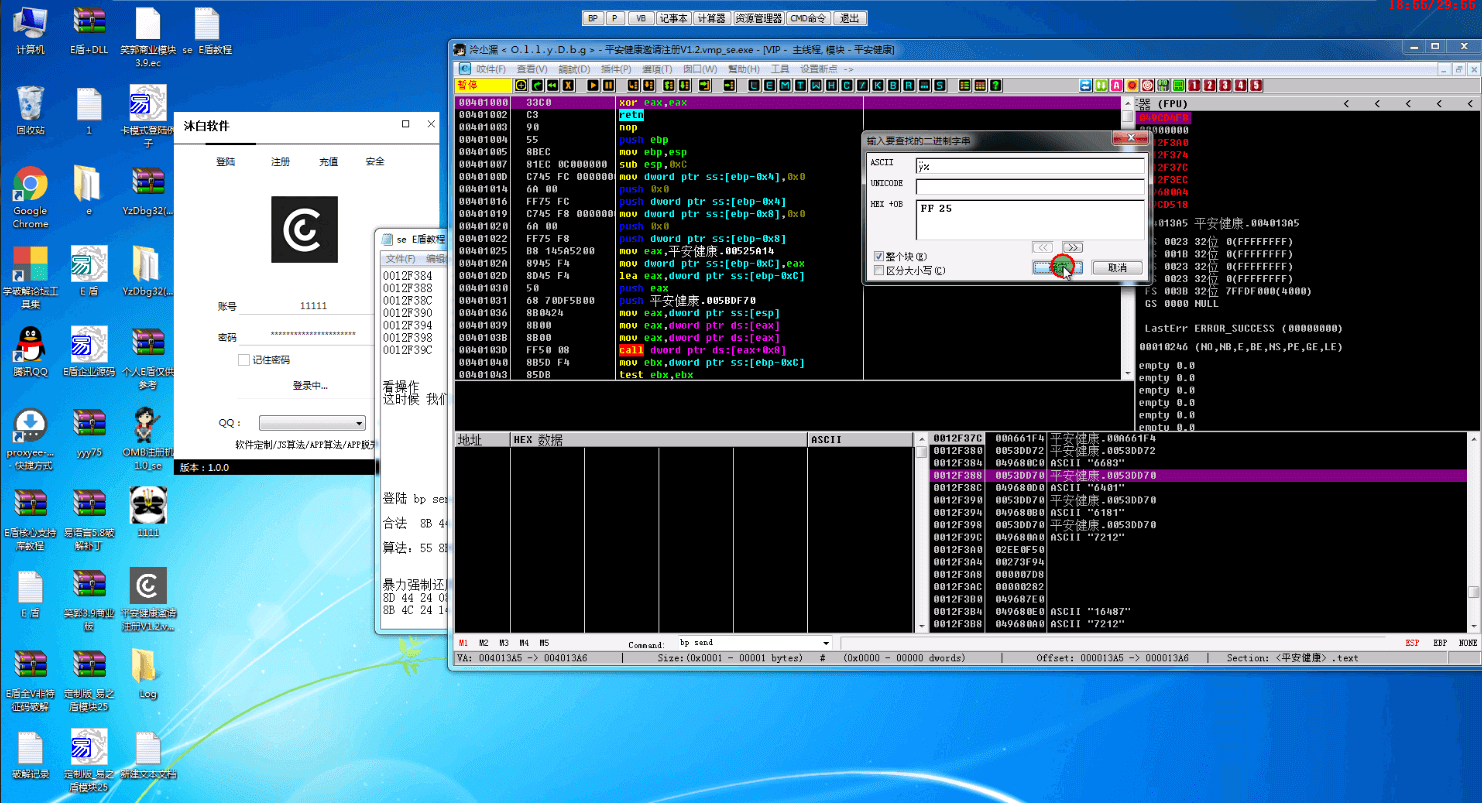1482x803 pixels.
Task: Expand the QQ combo box dropdown
Action: (x=359, y=424)
